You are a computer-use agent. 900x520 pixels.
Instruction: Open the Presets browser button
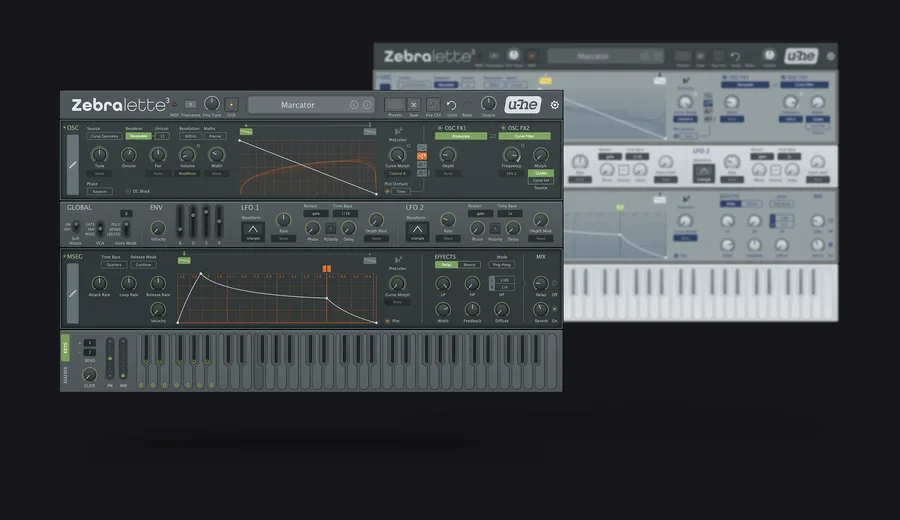394,104
